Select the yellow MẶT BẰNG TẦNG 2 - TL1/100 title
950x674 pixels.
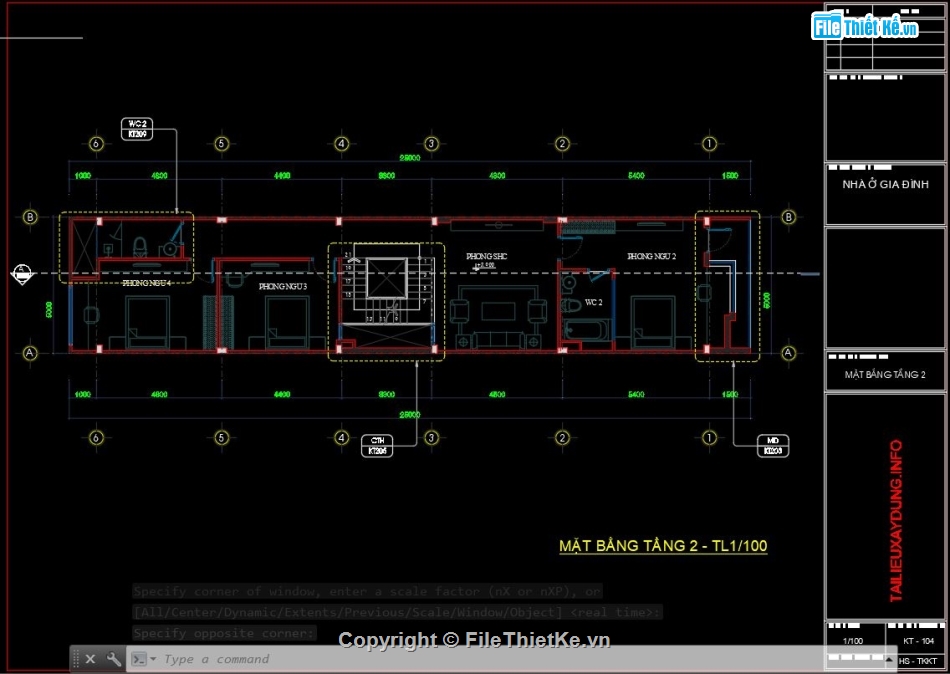663,546
